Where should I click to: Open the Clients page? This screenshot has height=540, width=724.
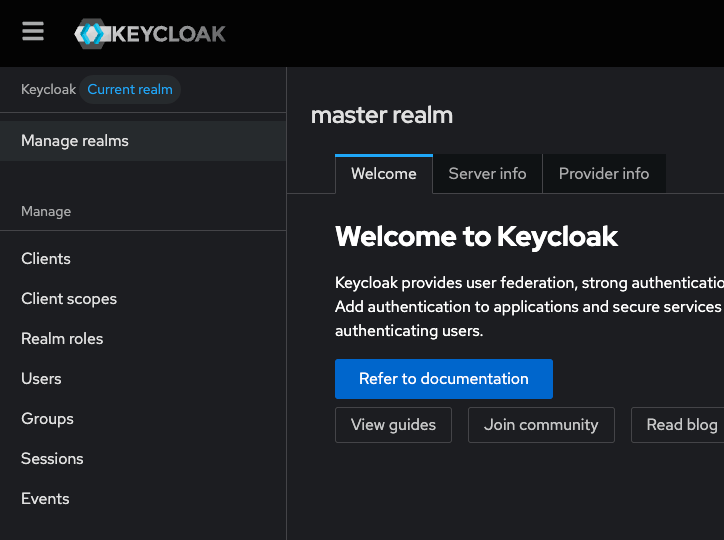coord(143,258)
